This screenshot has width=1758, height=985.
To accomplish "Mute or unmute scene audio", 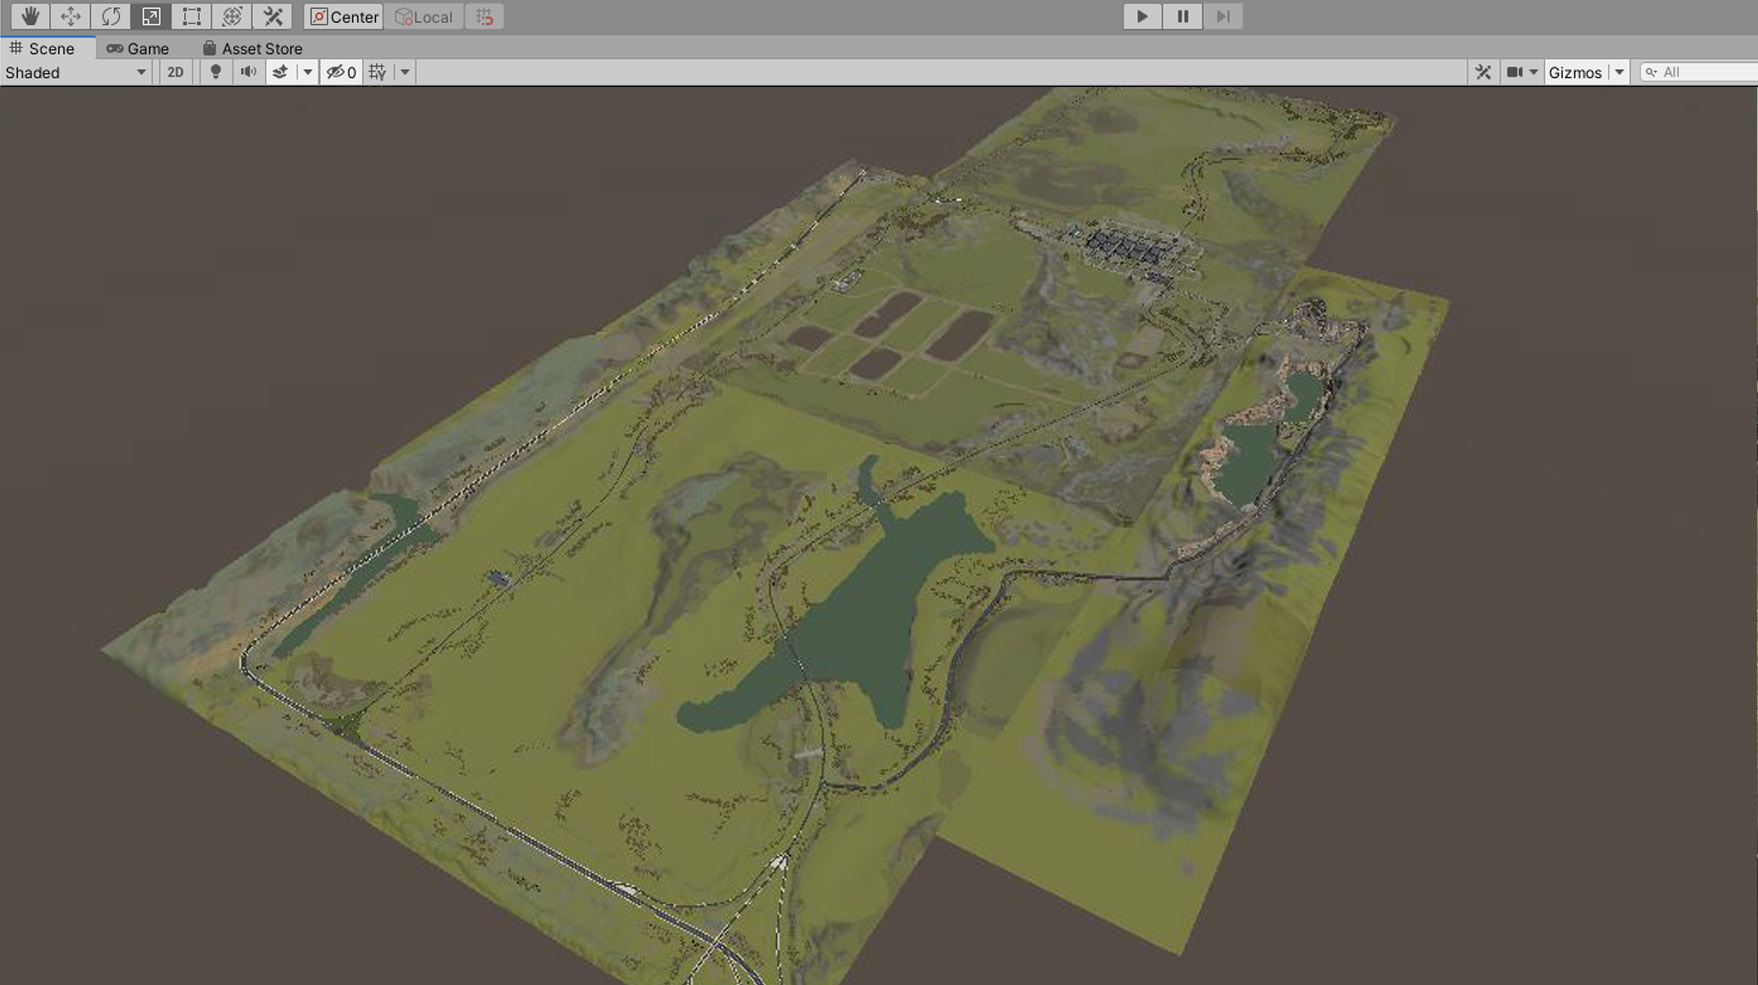I will click(248, 72).
